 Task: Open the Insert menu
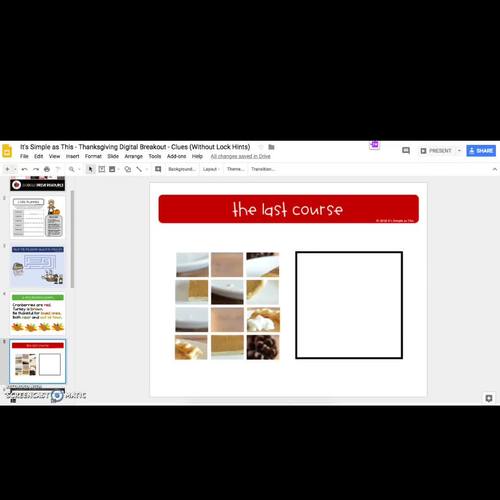point(72,156)
